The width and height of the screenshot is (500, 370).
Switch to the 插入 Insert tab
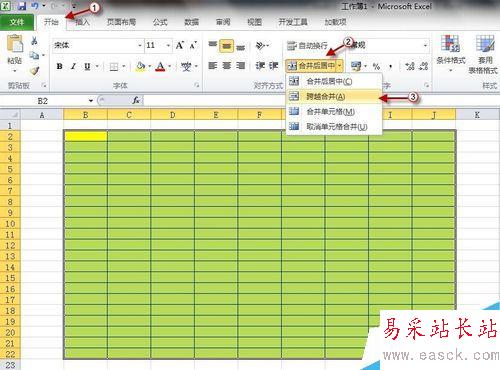[82, 22]
